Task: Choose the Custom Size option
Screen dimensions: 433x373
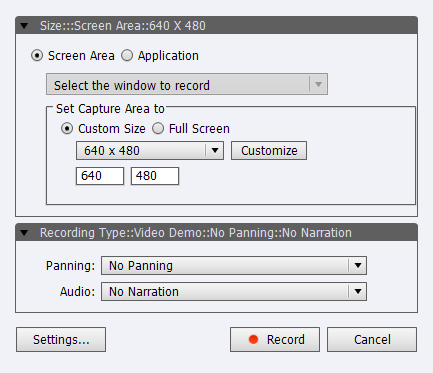Action: (x=67, y=128)
